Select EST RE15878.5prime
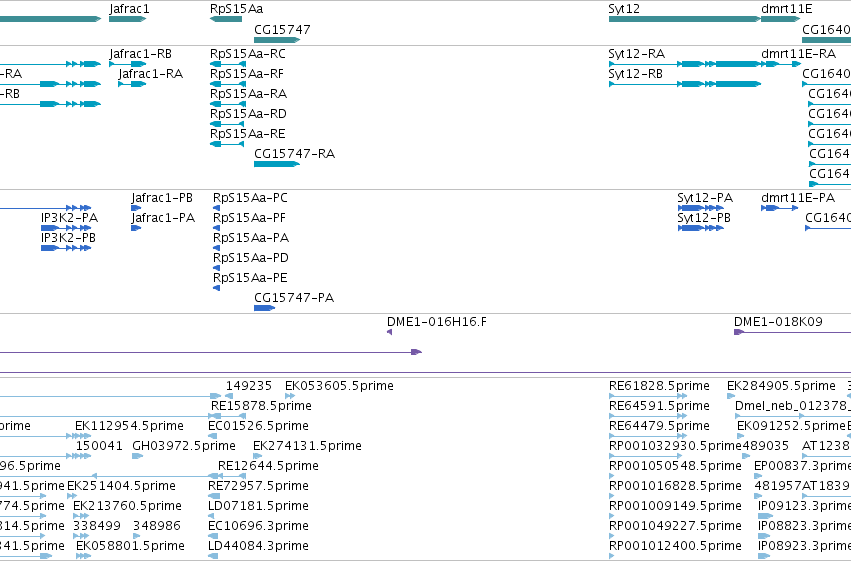Image resolution: width=851 pixels, height=561 pixels. click(261, 406)
